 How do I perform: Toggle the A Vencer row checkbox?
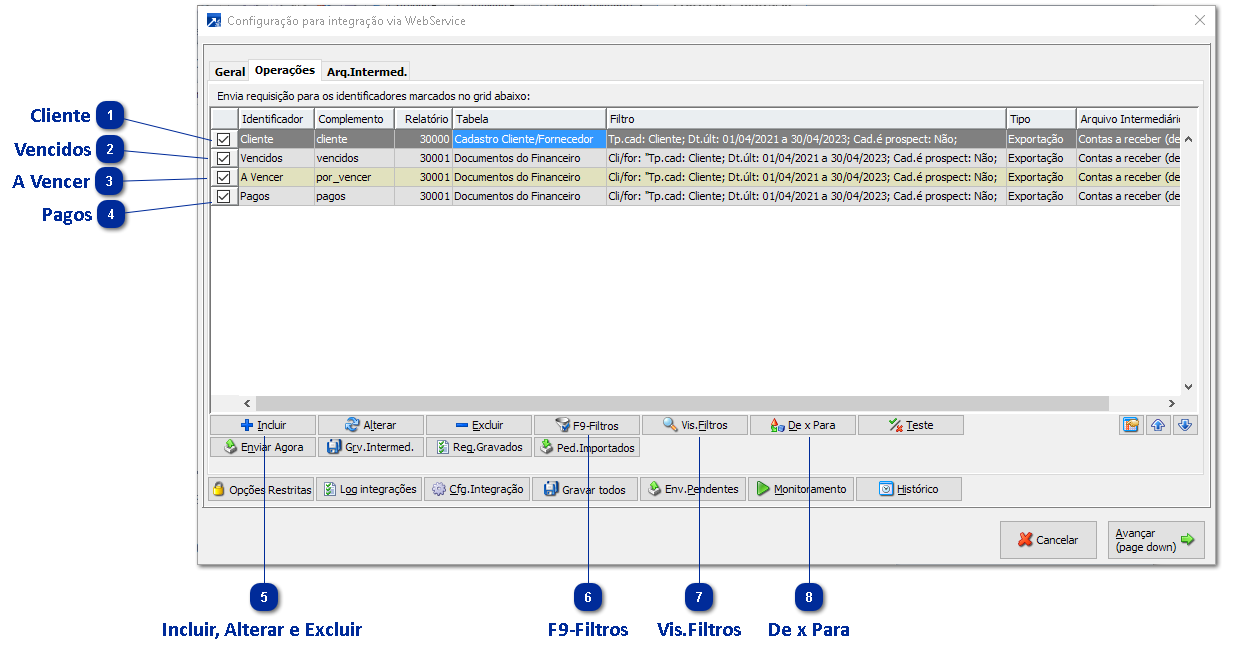pyautogui.click(x=224, y=177)
